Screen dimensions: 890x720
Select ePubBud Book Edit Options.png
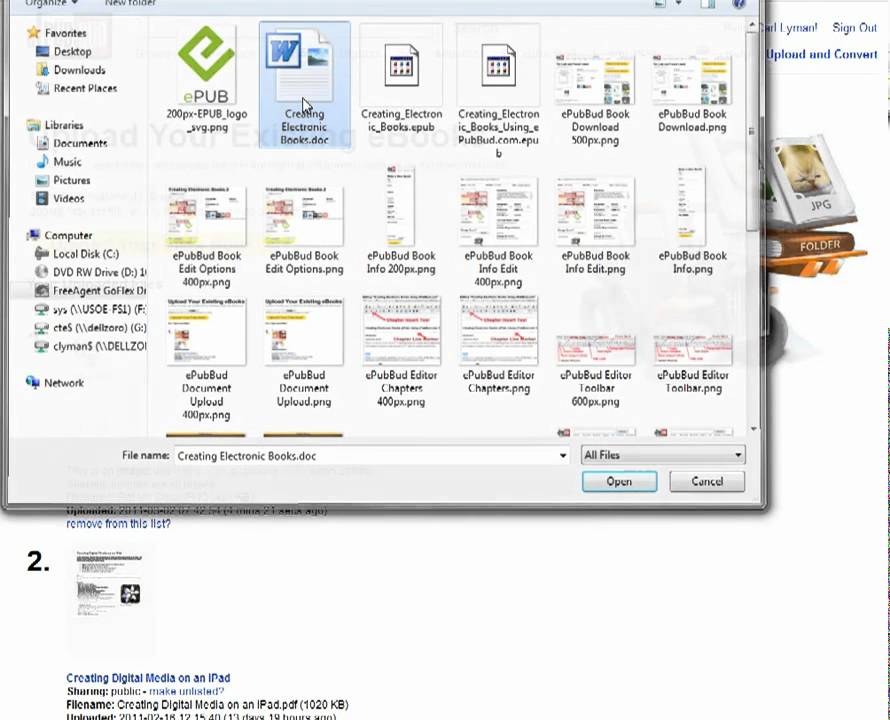tap(304, 231)
